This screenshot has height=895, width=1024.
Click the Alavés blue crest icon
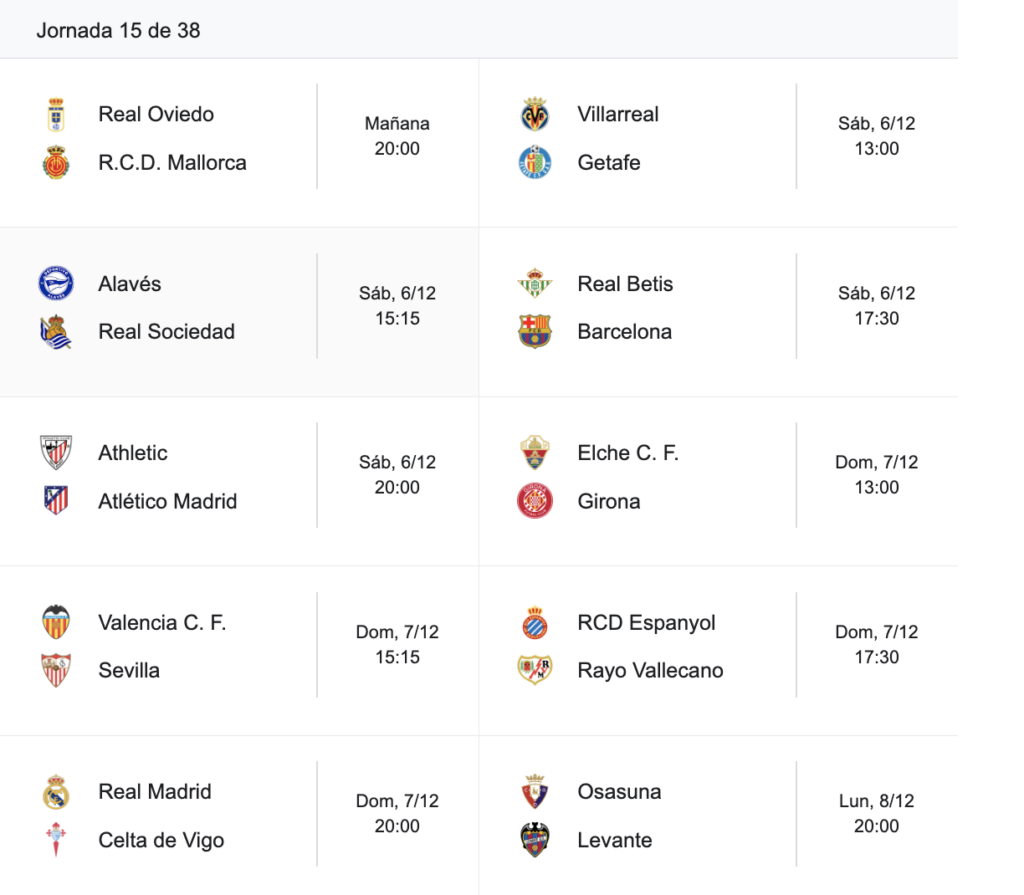point(56,284)
